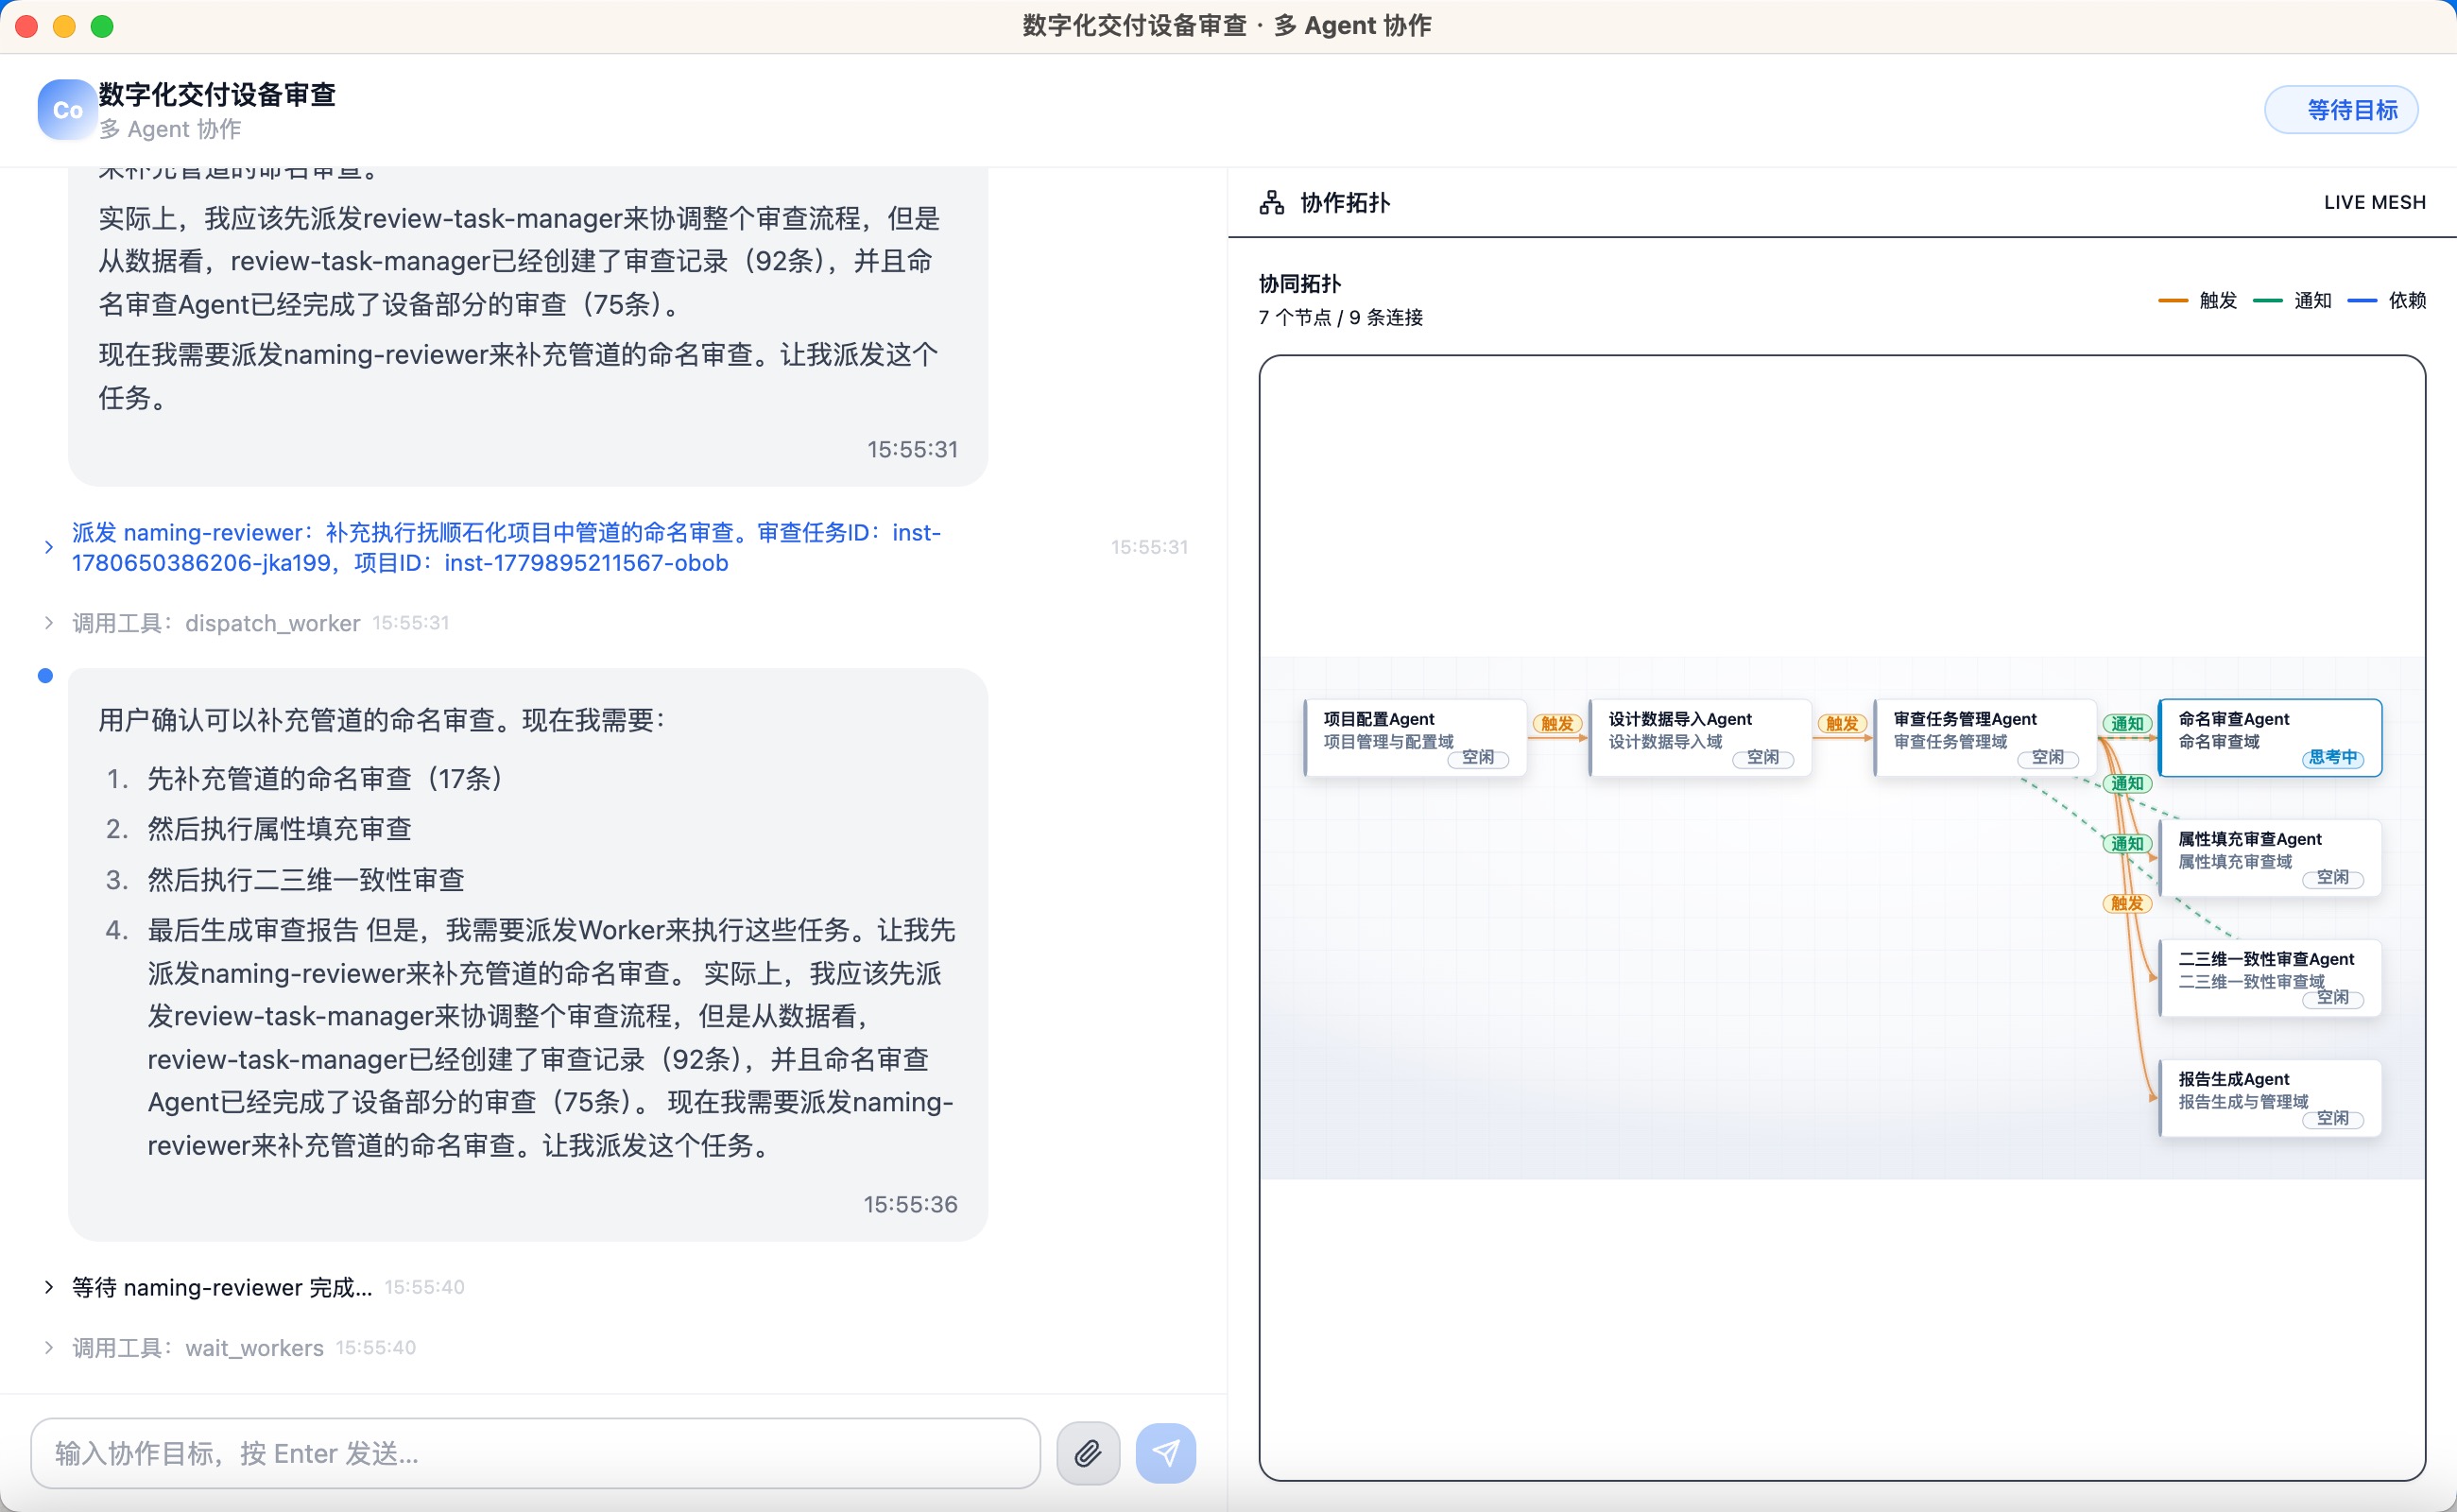Click the LIVE MESH label
This screenshot has width=2457, height=1512.
click(2374, 202)
